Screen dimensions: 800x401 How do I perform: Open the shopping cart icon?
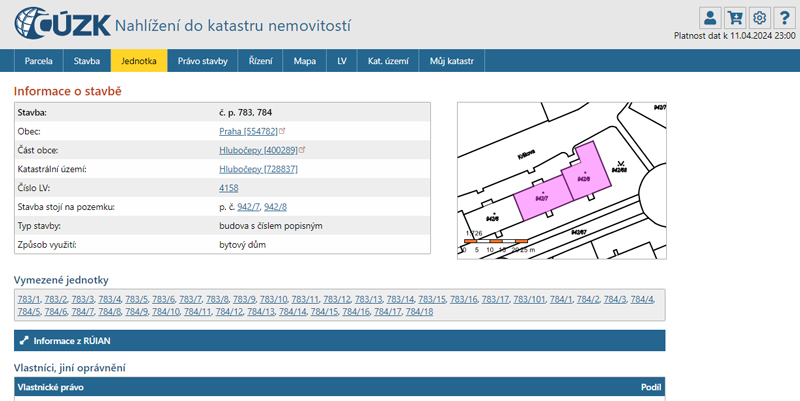735,17
